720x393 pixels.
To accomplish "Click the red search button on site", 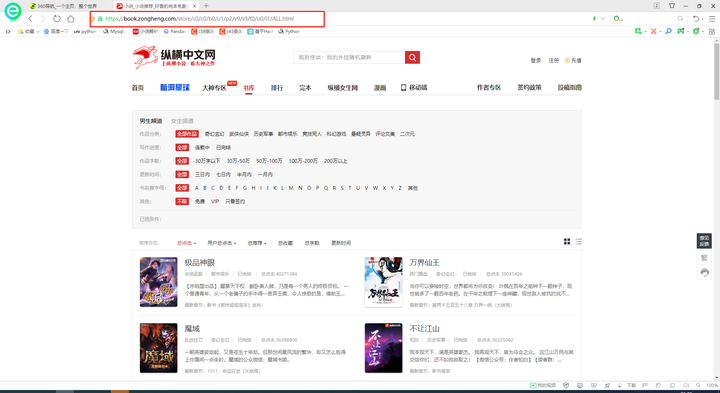I will coord(412,57).
